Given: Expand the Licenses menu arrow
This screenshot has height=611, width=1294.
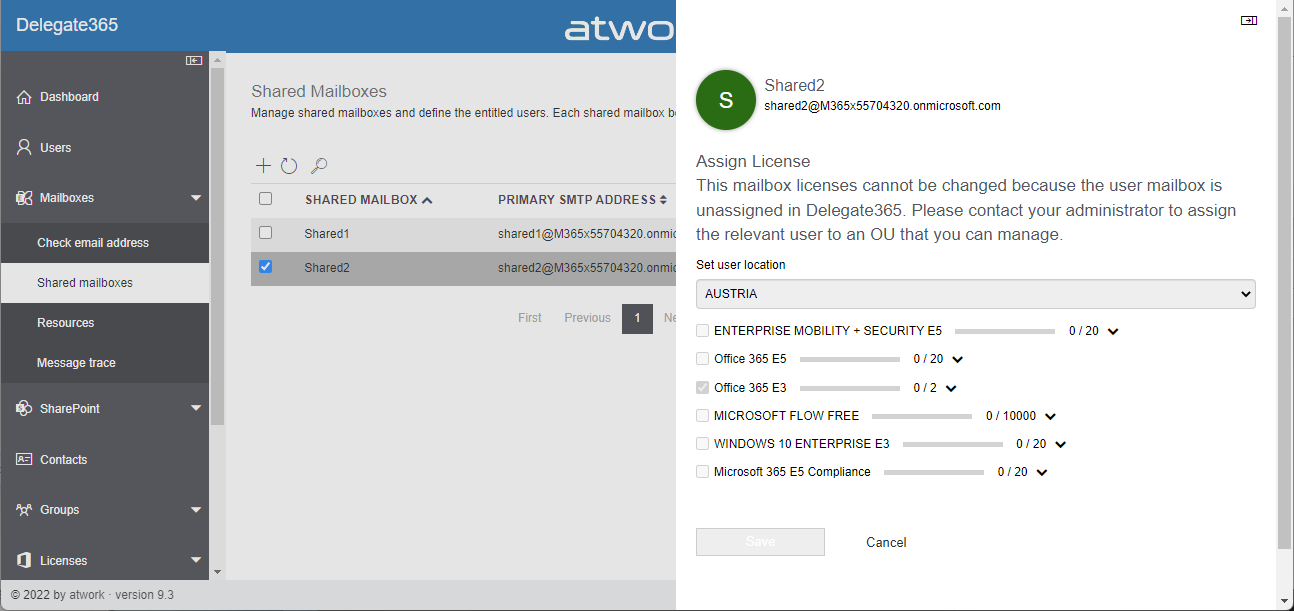Looking at the screenshot, I should tap(196, 561).
